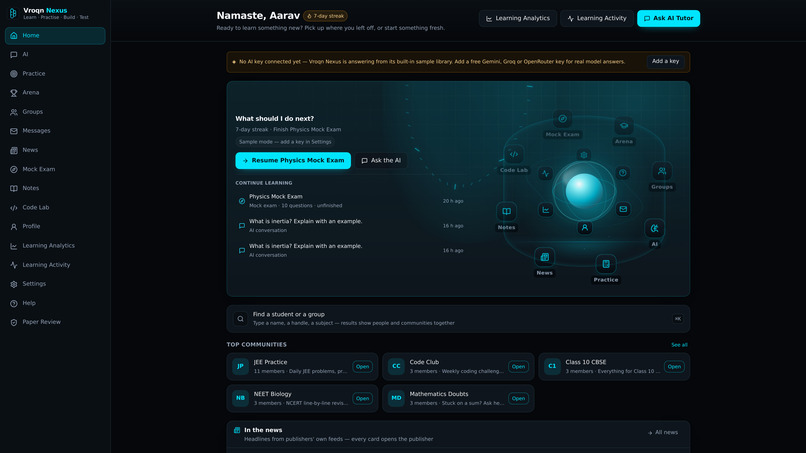
Task: Click the 'In the news' heading
Action: pos(263,430)
